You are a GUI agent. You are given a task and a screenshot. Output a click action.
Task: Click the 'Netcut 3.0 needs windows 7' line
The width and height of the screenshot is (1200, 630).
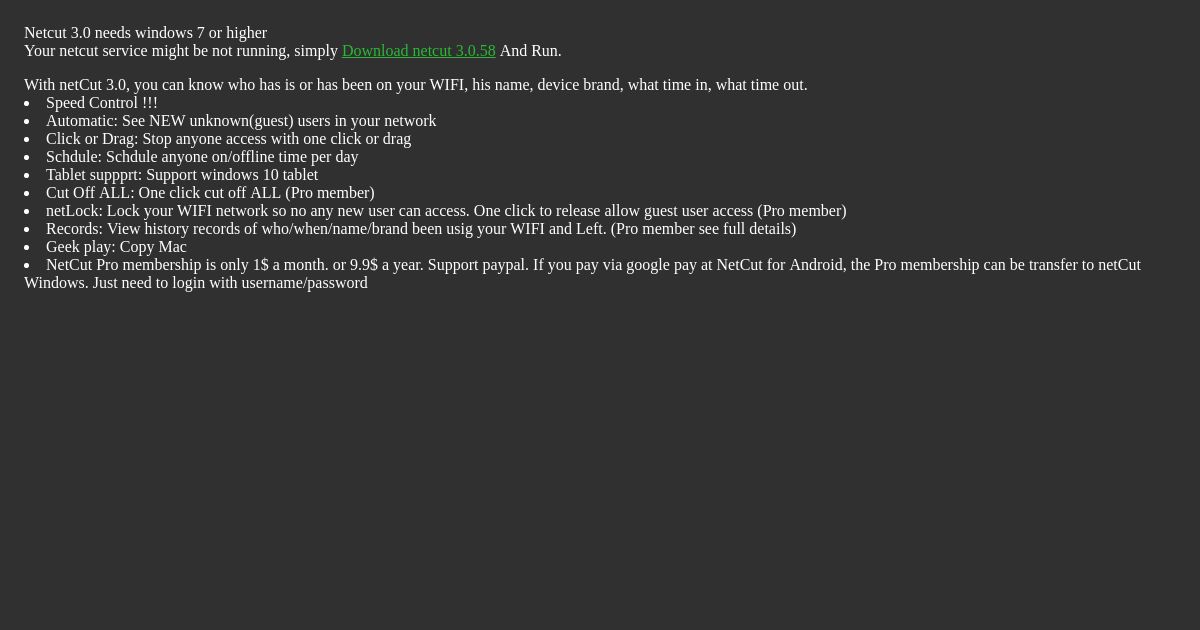[x=145, y=33]
